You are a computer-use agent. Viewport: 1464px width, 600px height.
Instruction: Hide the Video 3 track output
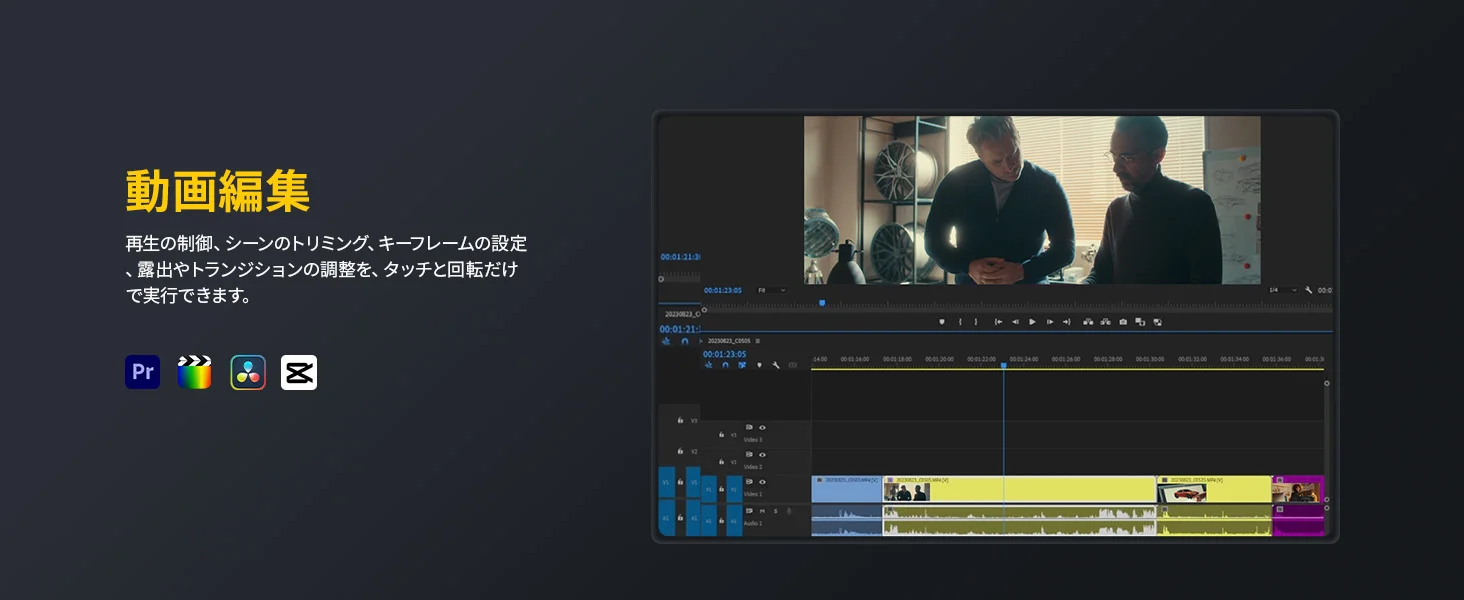coord(762,427)
